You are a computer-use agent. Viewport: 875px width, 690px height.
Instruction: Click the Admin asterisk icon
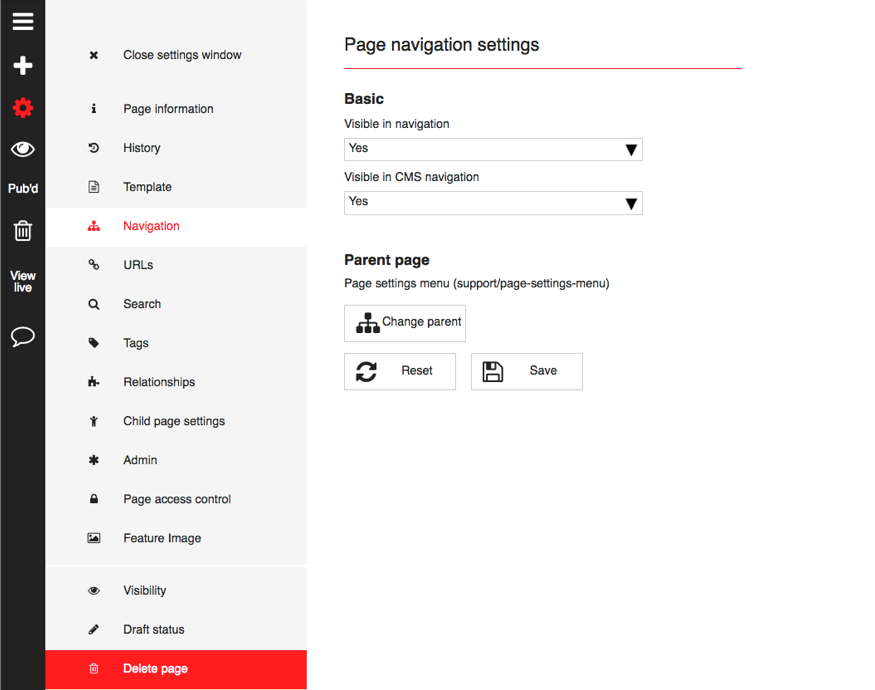pos(94,460)
